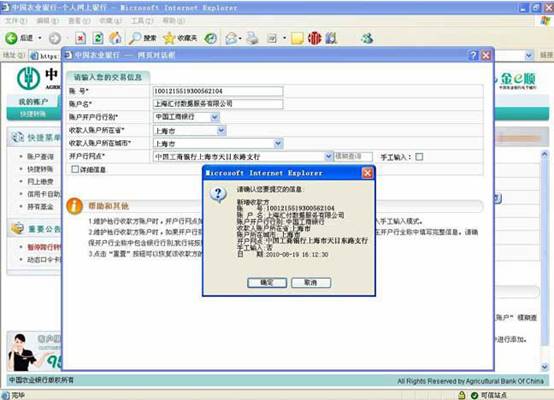
Task: Click the 模糊查询 fuzzy search field
Action: pyautogui.click(x=353, y=156)
